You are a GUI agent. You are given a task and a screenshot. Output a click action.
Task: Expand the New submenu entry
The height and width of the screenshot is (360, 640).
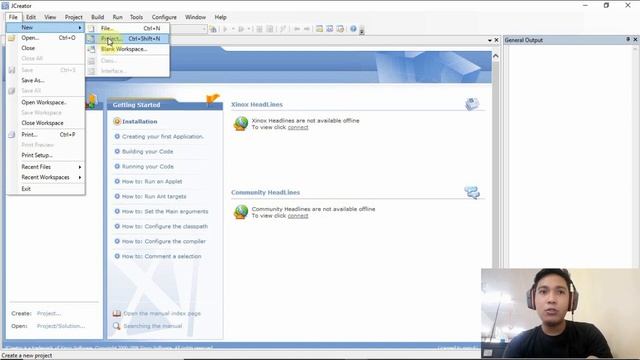[x=46, y=27]
